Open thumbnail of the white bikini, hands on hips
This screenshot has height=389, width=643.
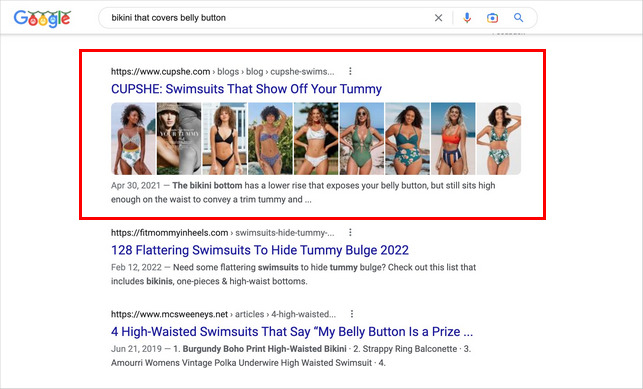pyautogui.click(x=316, y=139)
